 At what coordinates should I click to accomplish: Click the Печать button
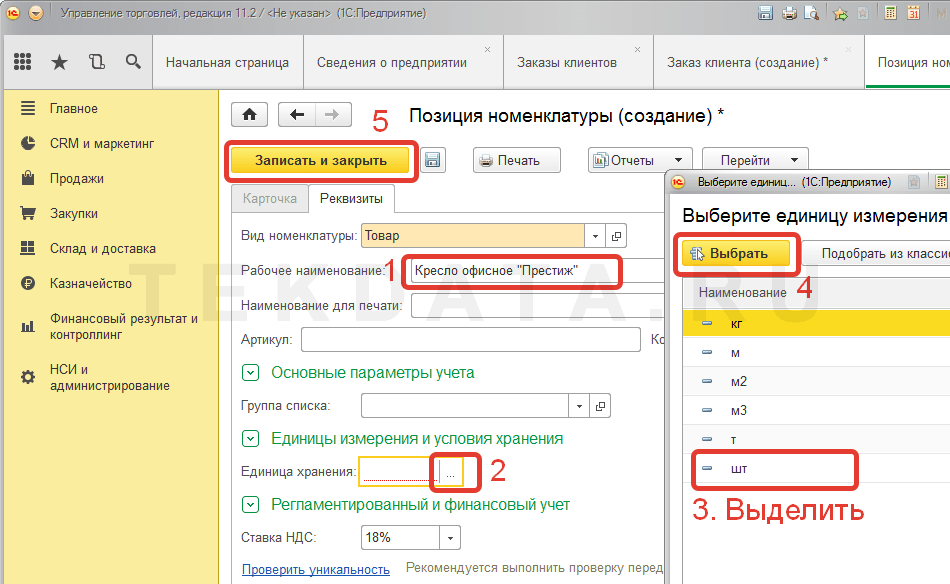pos(517,161)
